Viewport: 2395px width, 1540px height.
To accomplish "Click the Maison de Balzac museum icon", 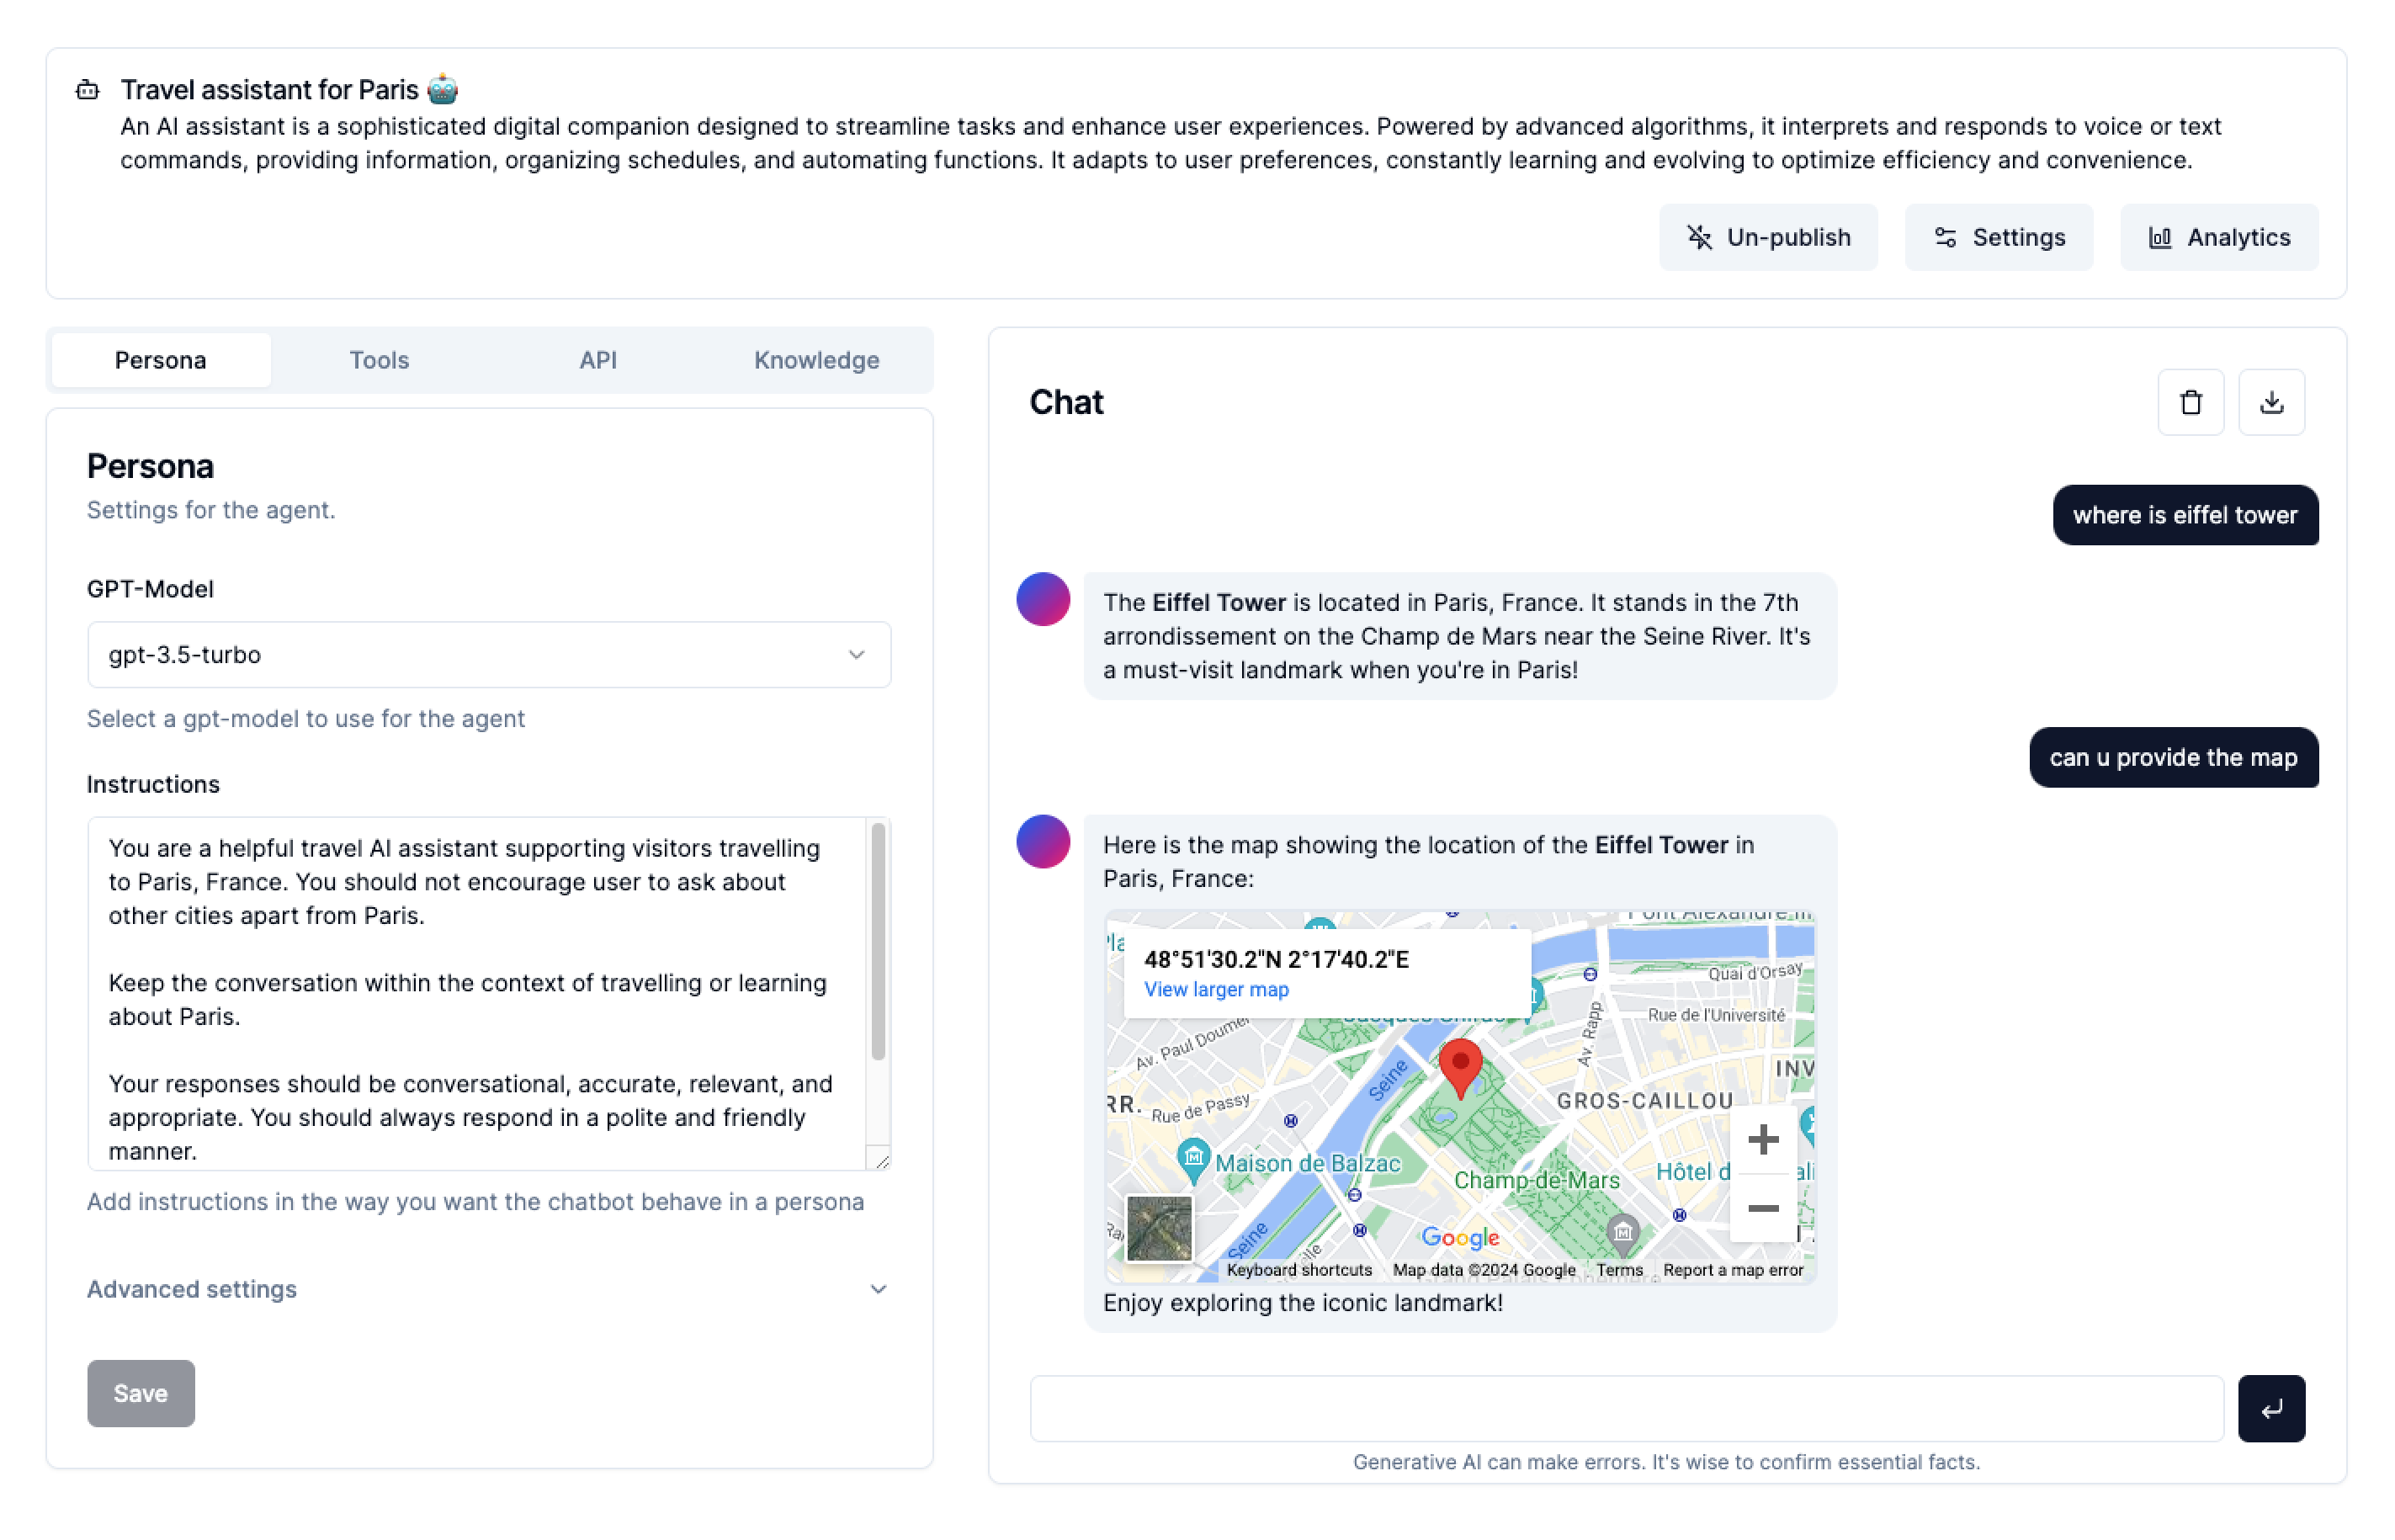I will (1193, 1158).
